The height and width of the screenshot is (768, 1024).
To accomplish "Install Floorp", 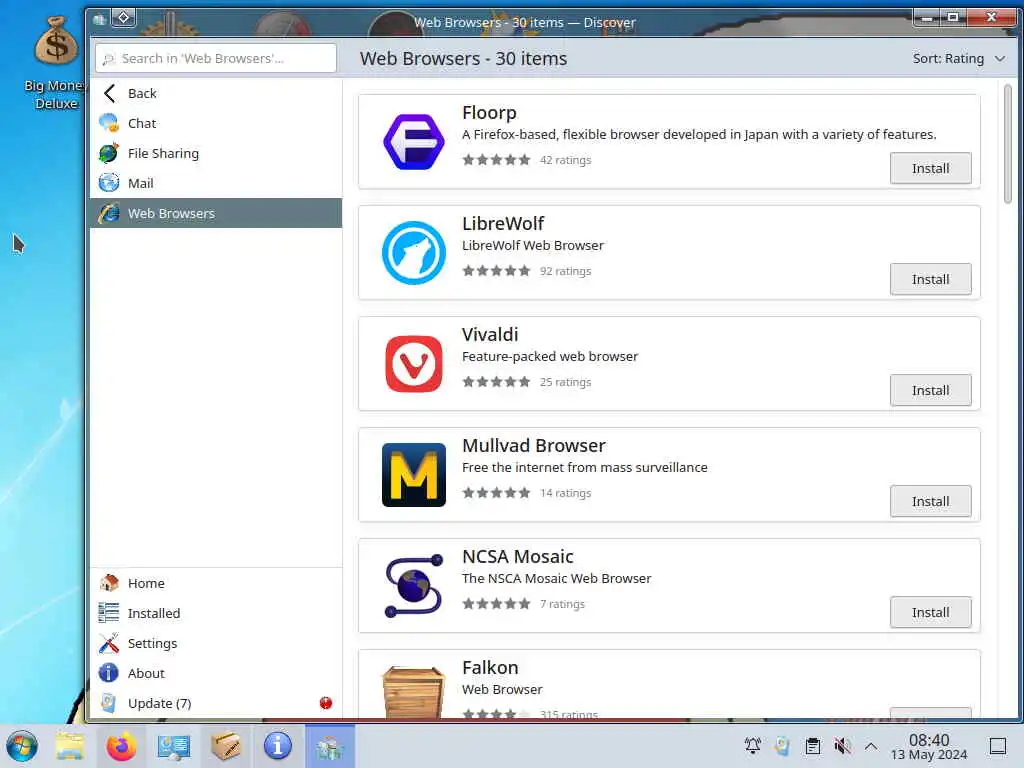I will pos(930,168).
